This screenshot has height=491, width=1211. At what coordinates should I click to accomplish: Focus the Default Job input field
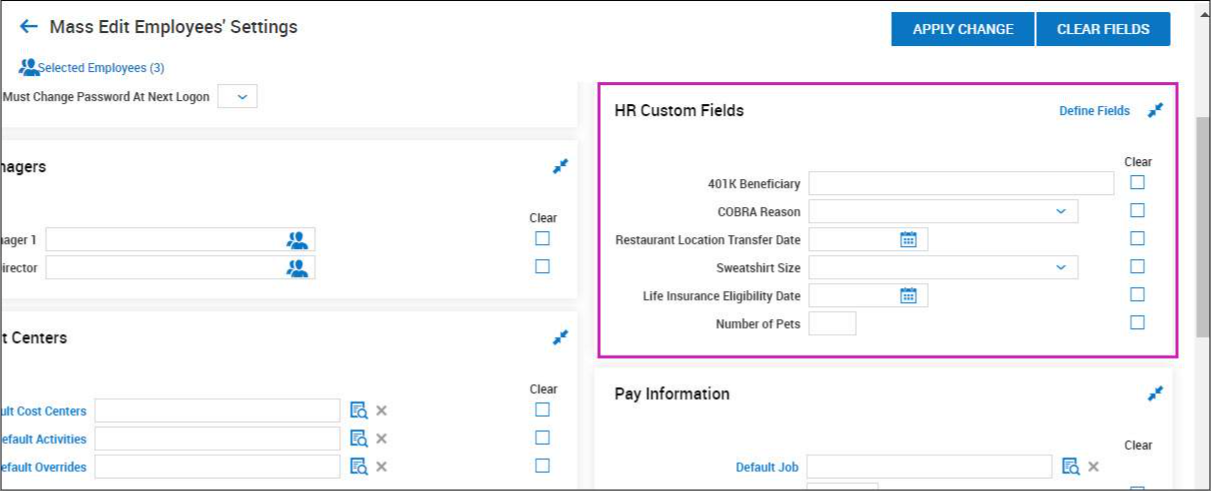[929, 467]
